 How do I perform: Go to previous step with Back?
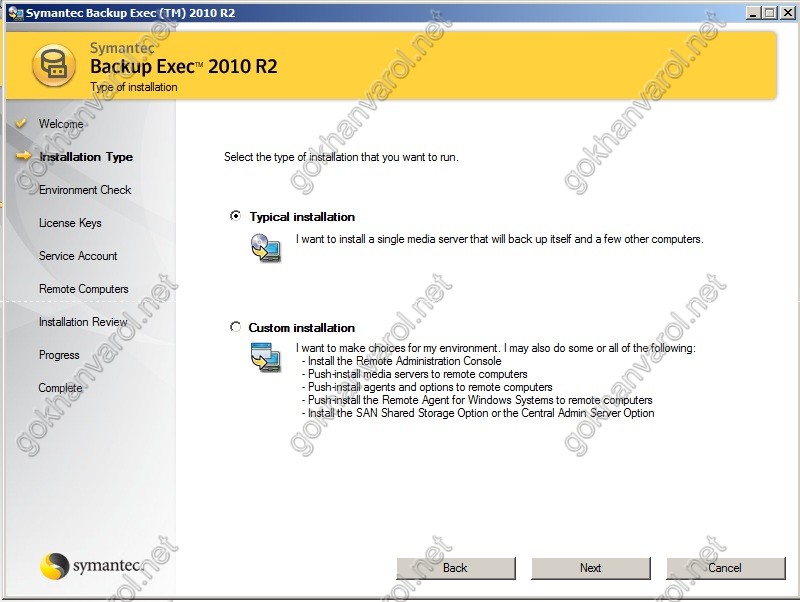tap(455, 568)
